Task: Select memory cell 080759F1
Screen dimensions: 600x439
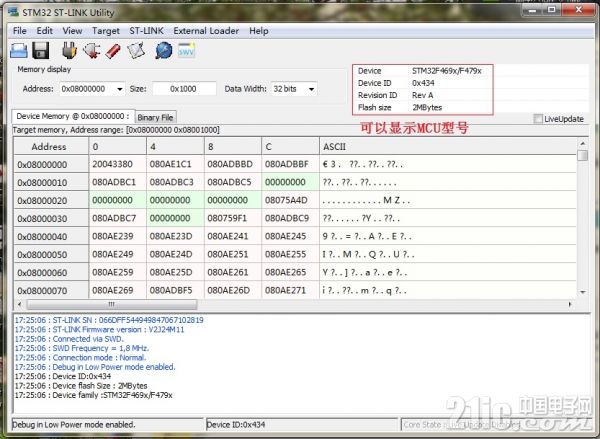Action: [233, 218]
